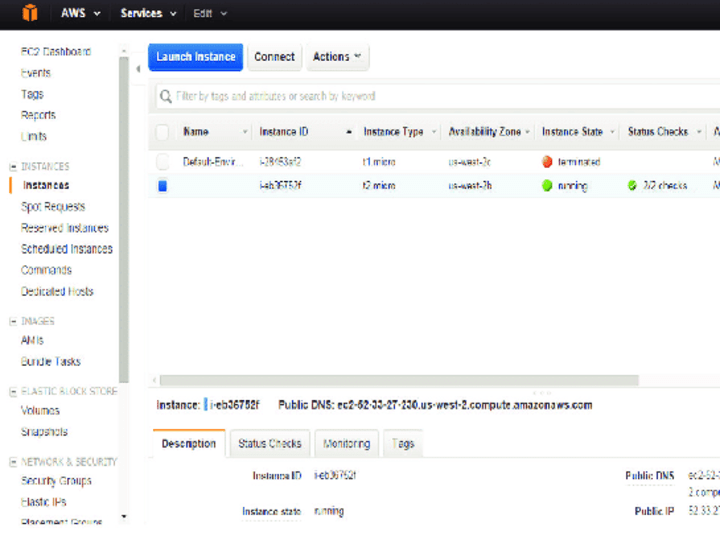This screenshot has height=540, width=720.
Task: Open Volumes in sidebar
Action: tap(40, 411)
